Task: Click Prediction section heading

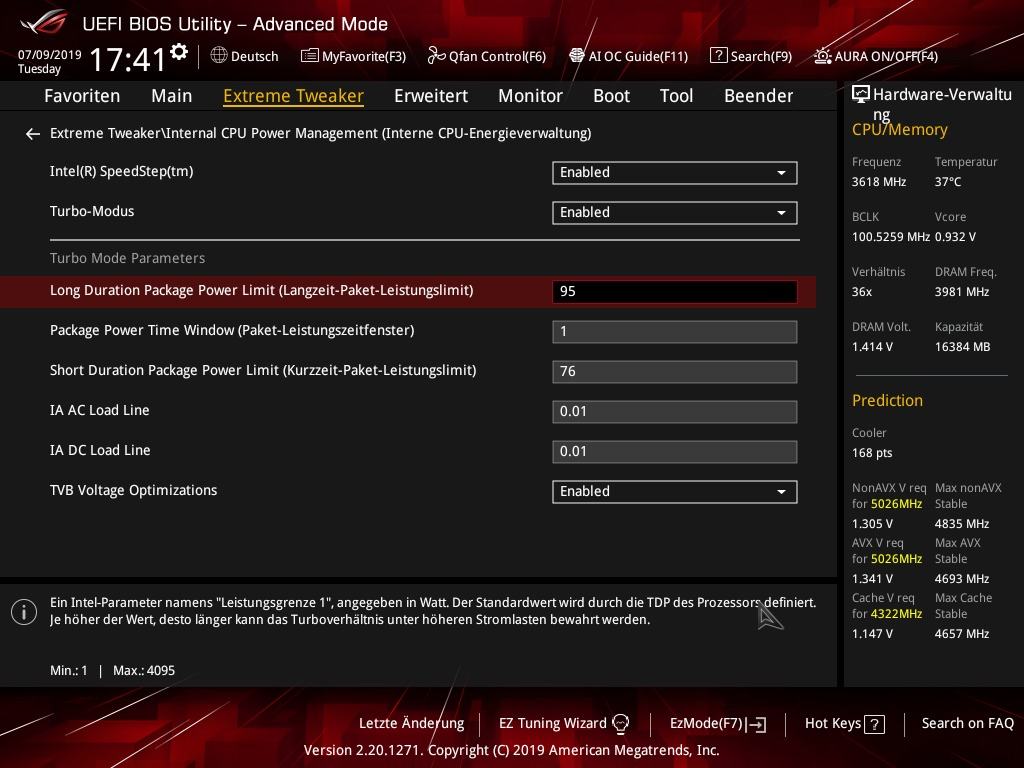Action: point(888,400)
